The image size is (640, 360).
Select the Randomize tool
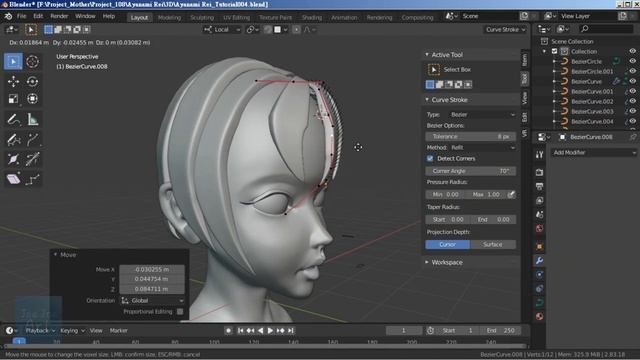coord(33,179)
